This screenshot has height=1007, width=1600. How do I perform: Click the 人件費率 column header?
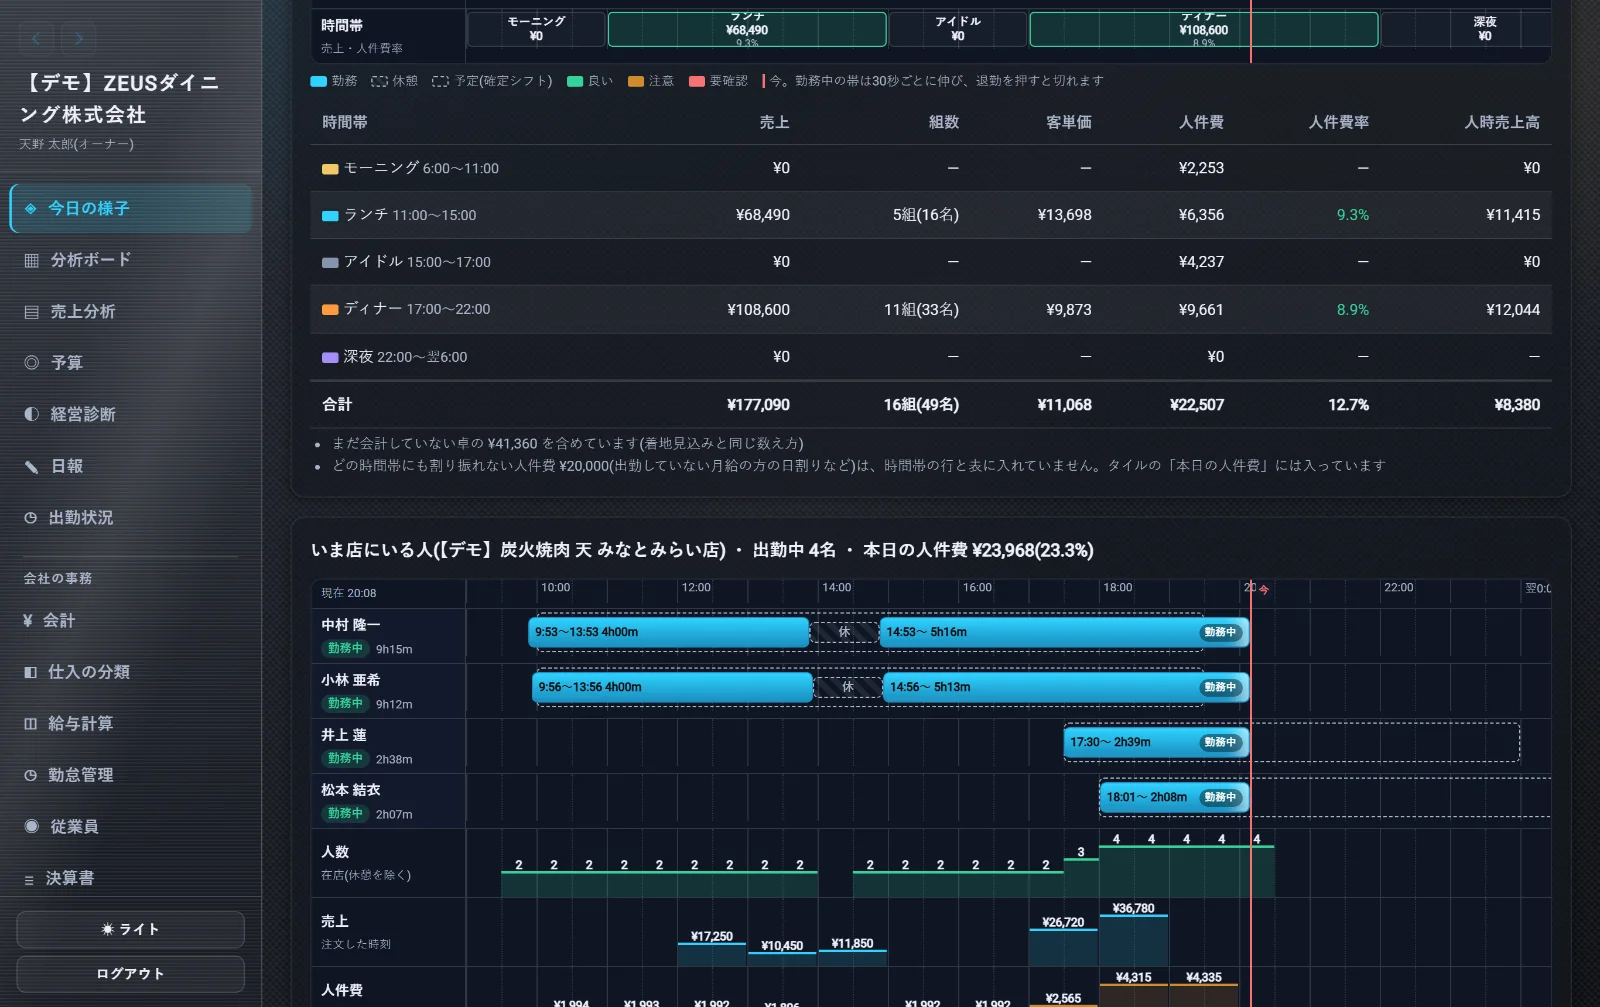tap(1339, 122)
